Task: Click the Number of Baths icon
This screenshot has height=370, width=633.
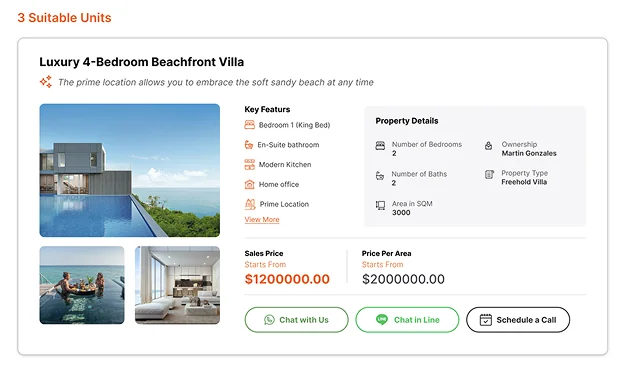Action: 380,176
